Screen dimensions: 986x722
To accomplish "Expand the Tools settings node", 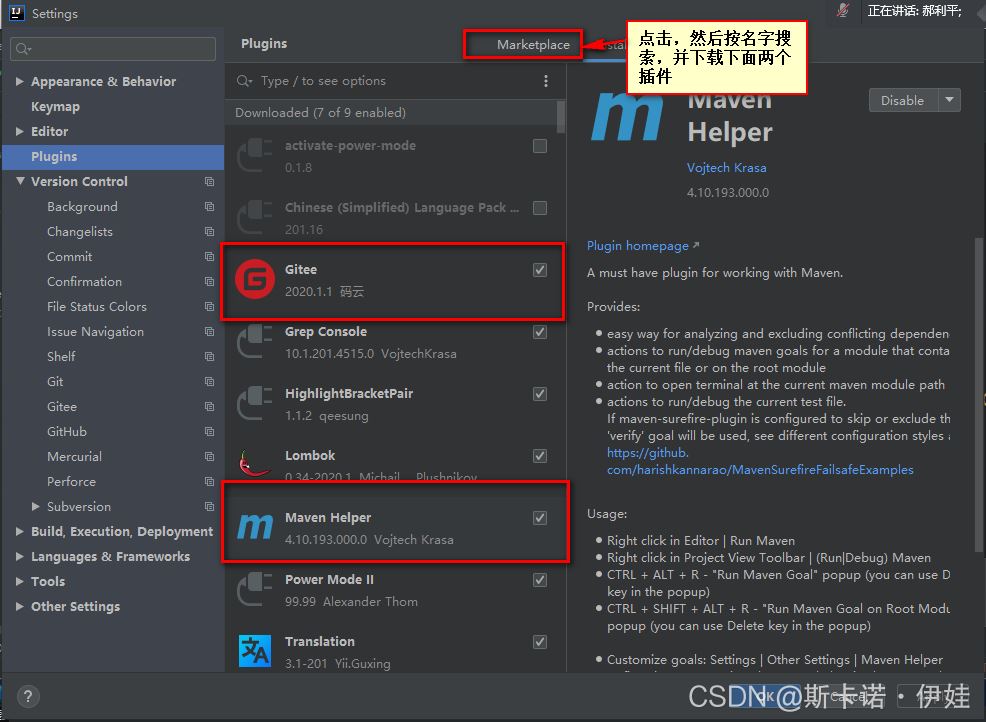I will pos(19,582).
